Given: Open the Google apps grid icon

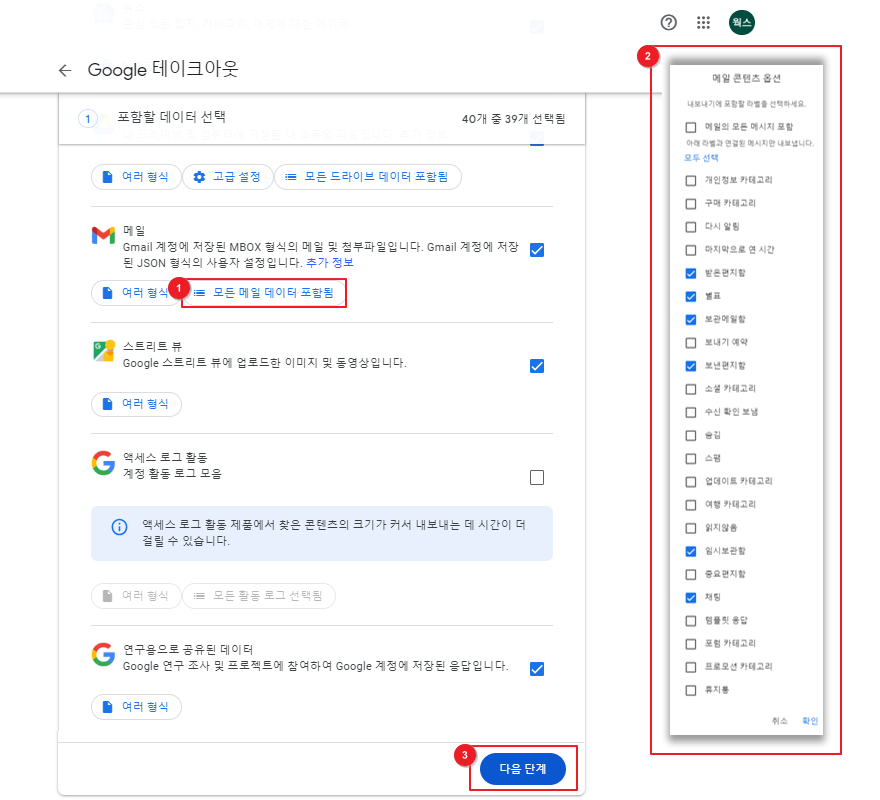Looking at the screenshot, I should [x=703, y=22].
